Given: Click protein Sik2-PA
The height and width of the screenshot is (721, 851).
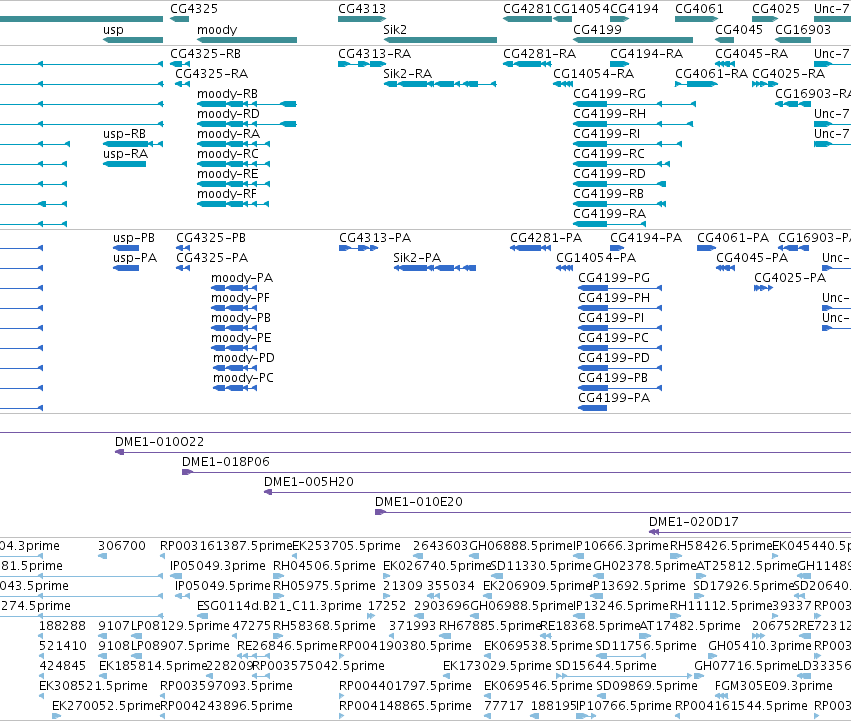Looking at the screenshot, I should pyautogui.click(x=417, y=258).
